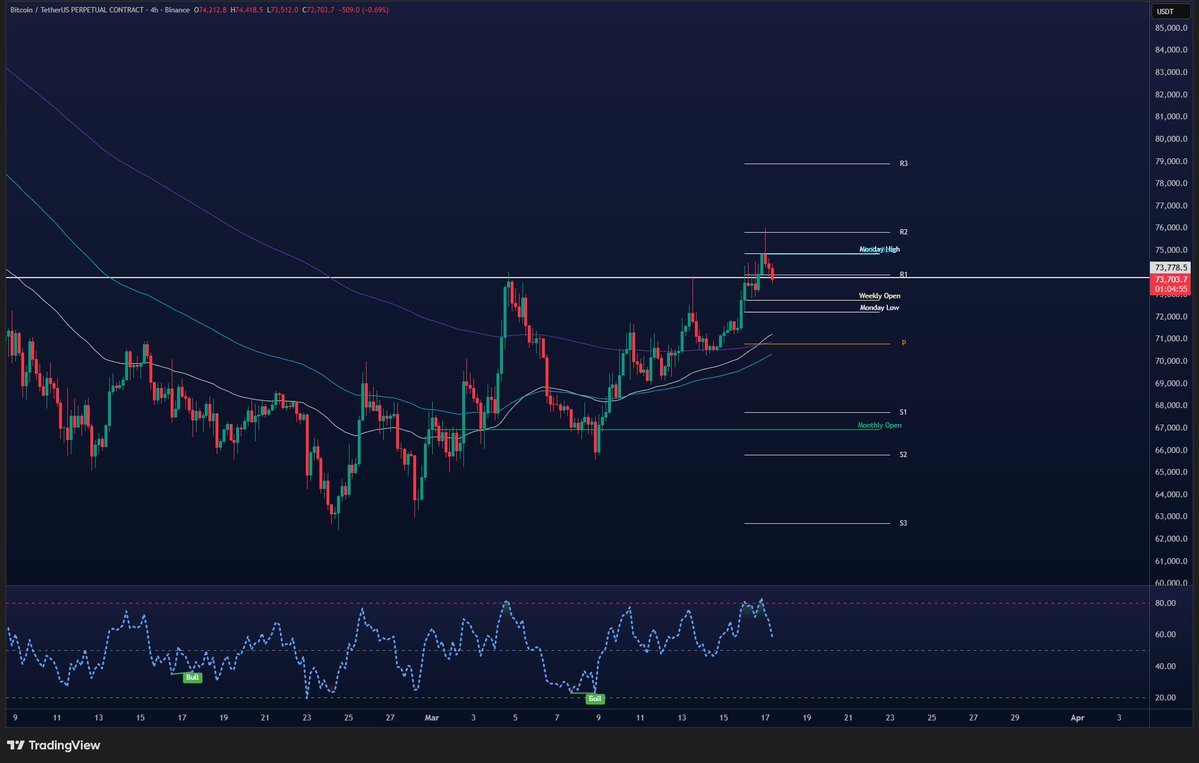Click 70,000.0 on the price axis
The image size is (1199, 763).
coord(1171,362)
